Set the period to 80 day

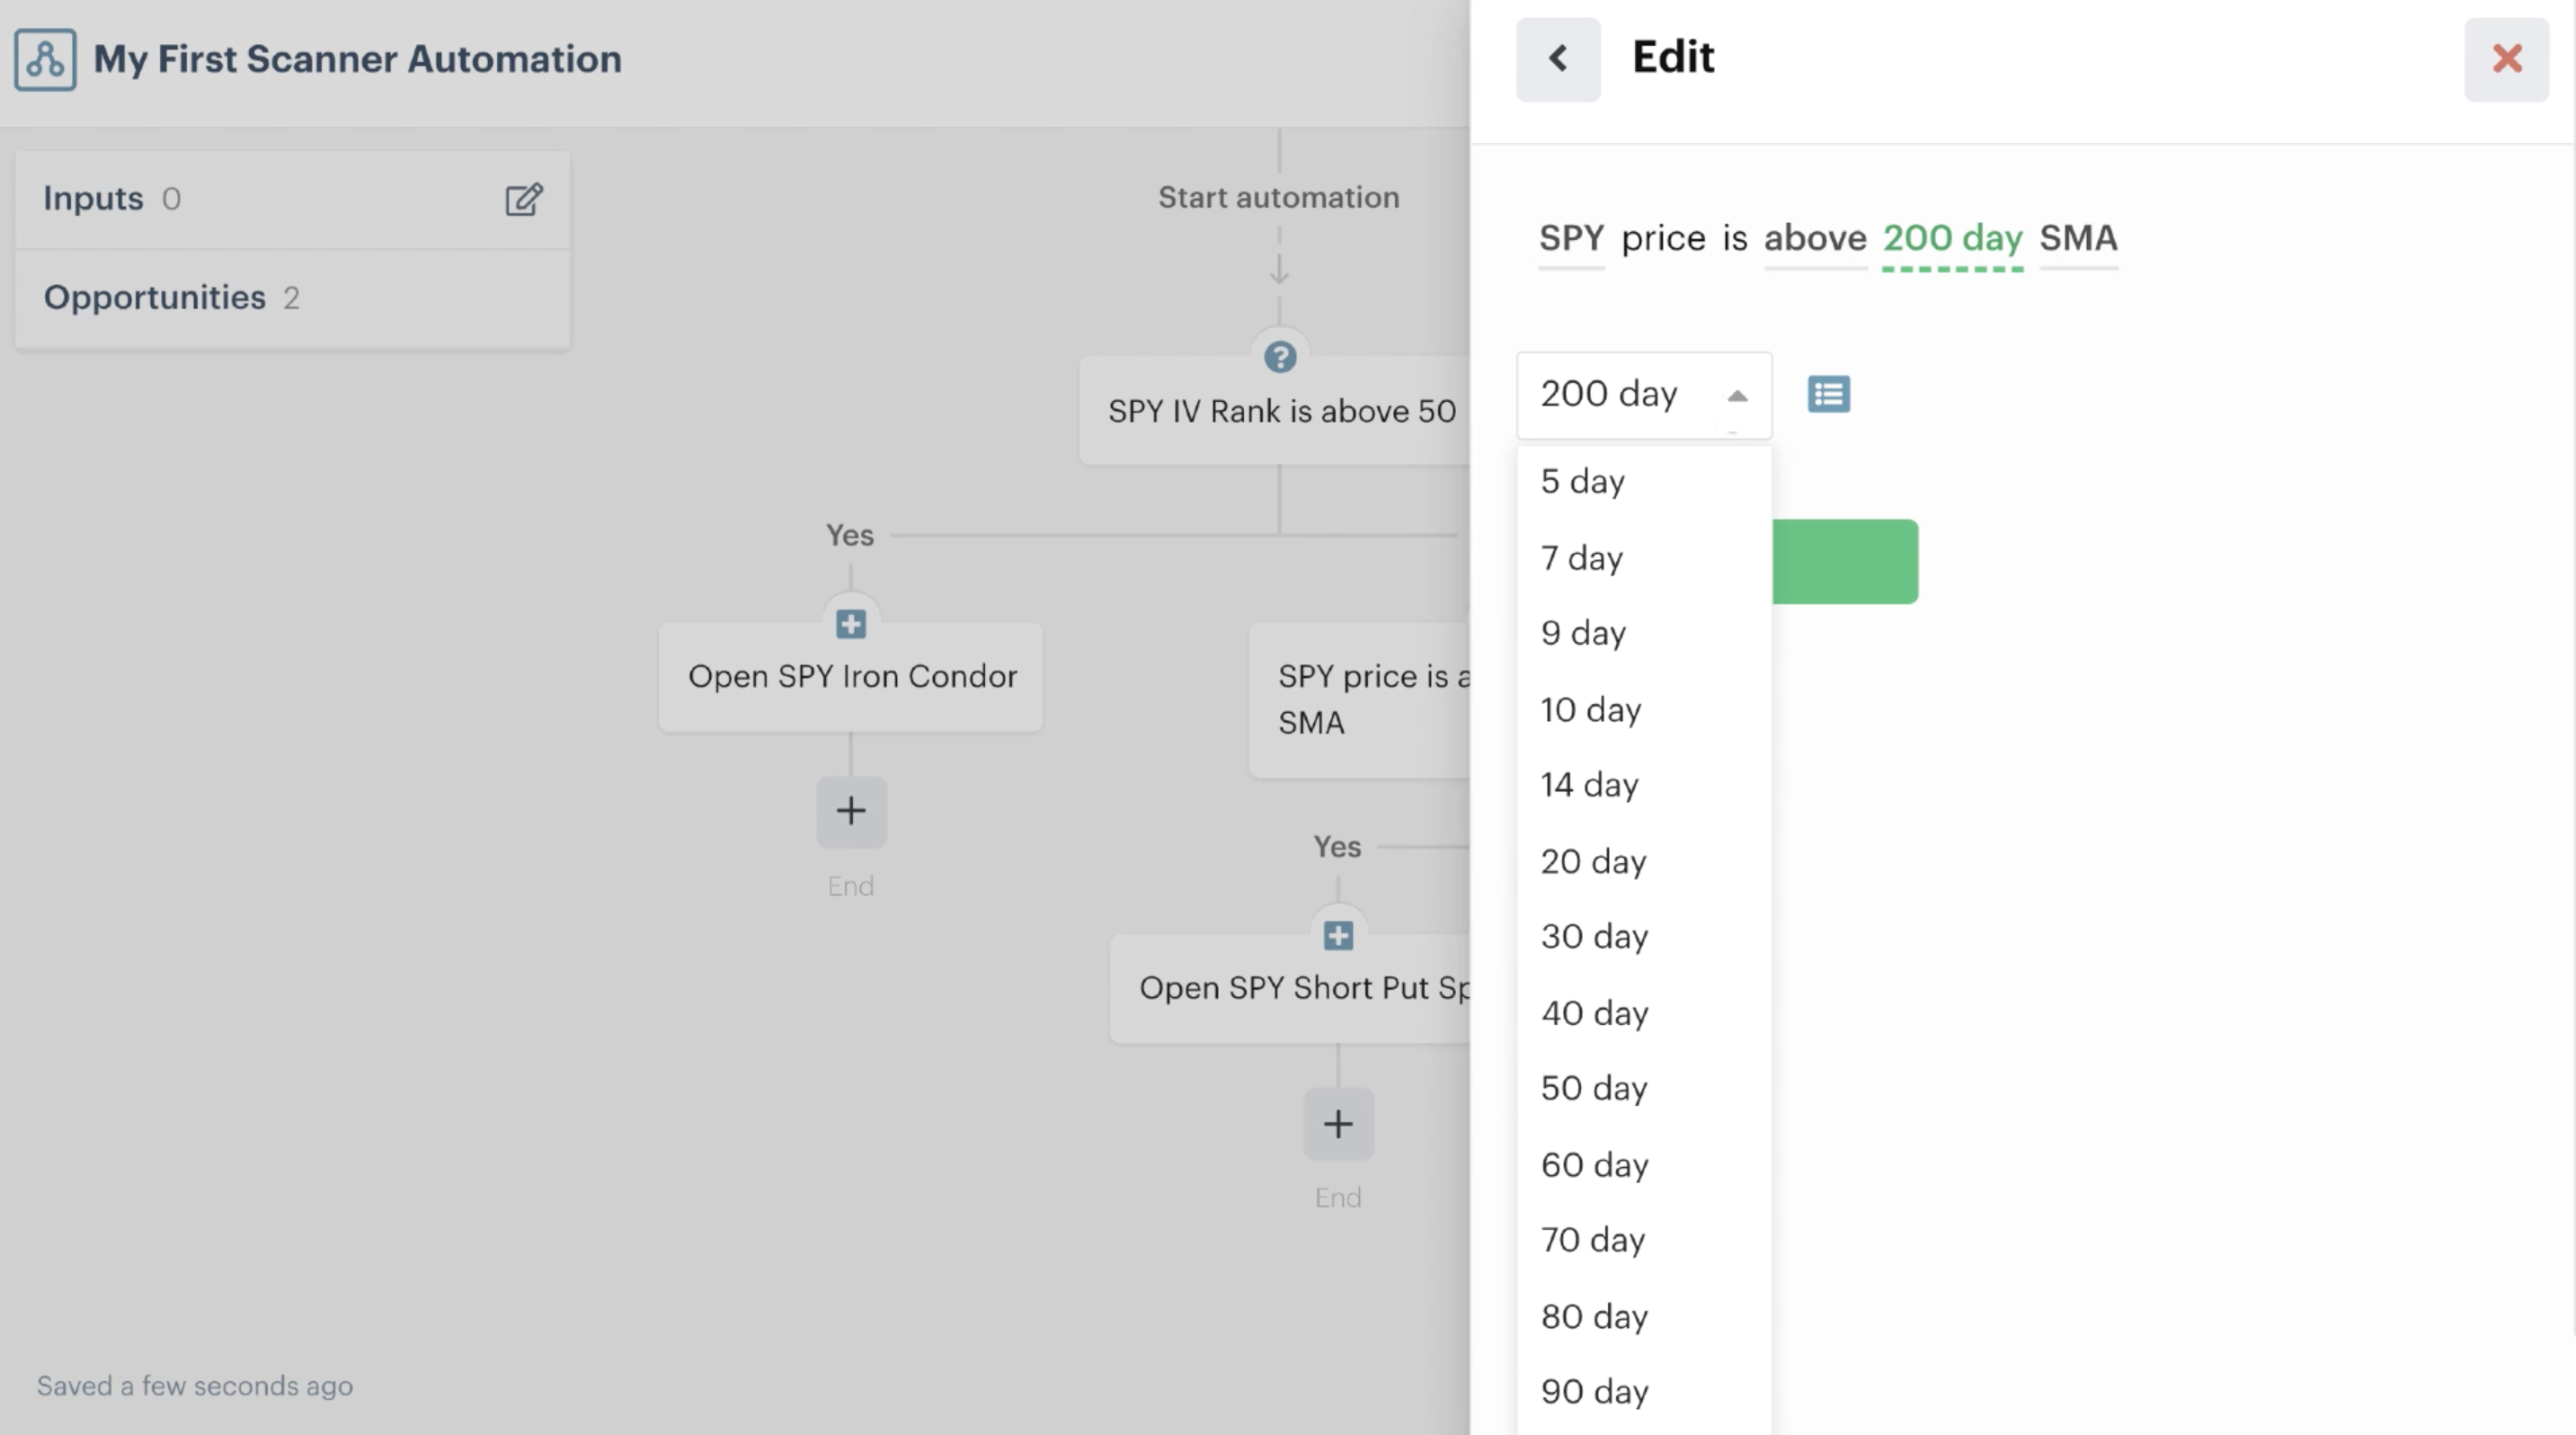[1644, 1317]
